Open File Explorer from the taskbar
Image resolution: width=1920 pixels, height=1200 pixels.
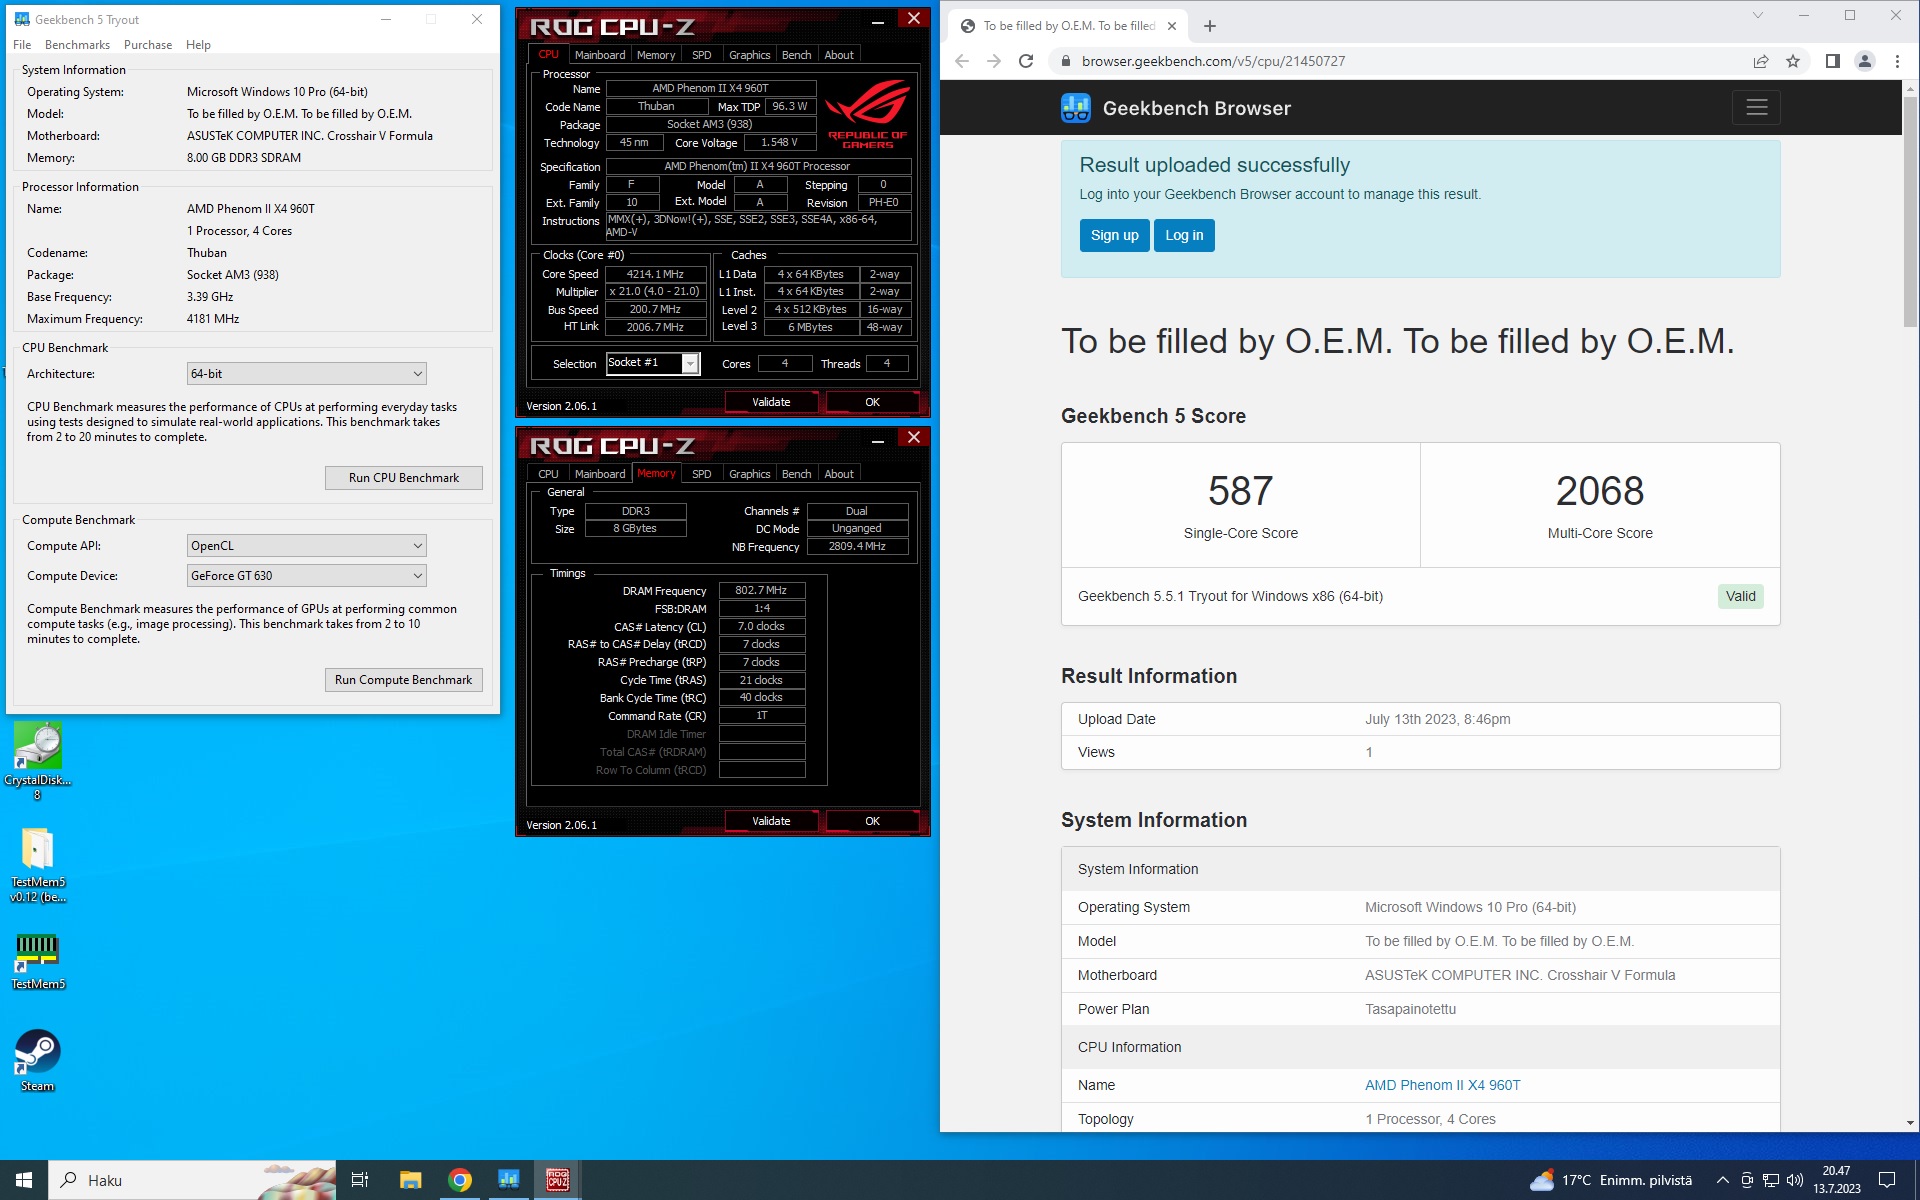410,1180
